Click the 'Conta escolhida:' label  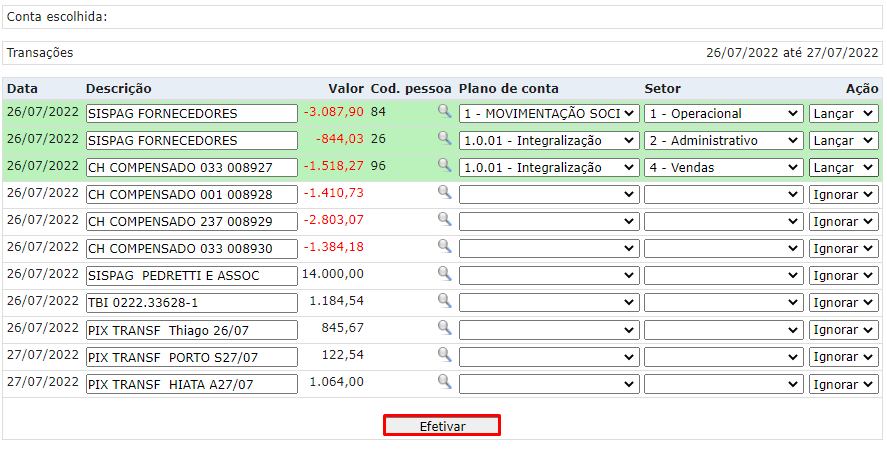coord(57,17)
